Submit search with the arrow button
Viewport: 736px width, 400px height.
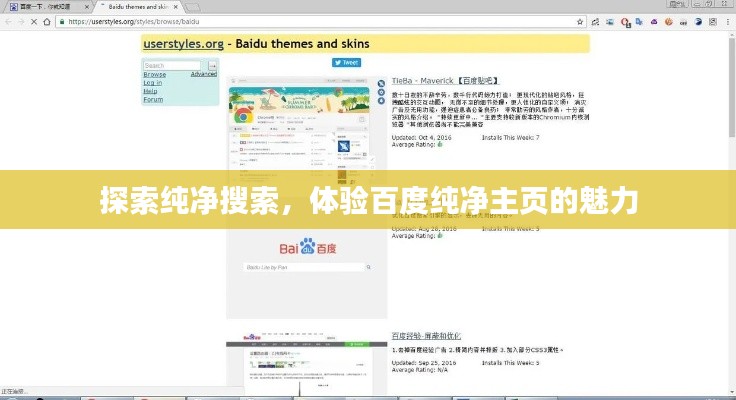click(x=212, y=65)
